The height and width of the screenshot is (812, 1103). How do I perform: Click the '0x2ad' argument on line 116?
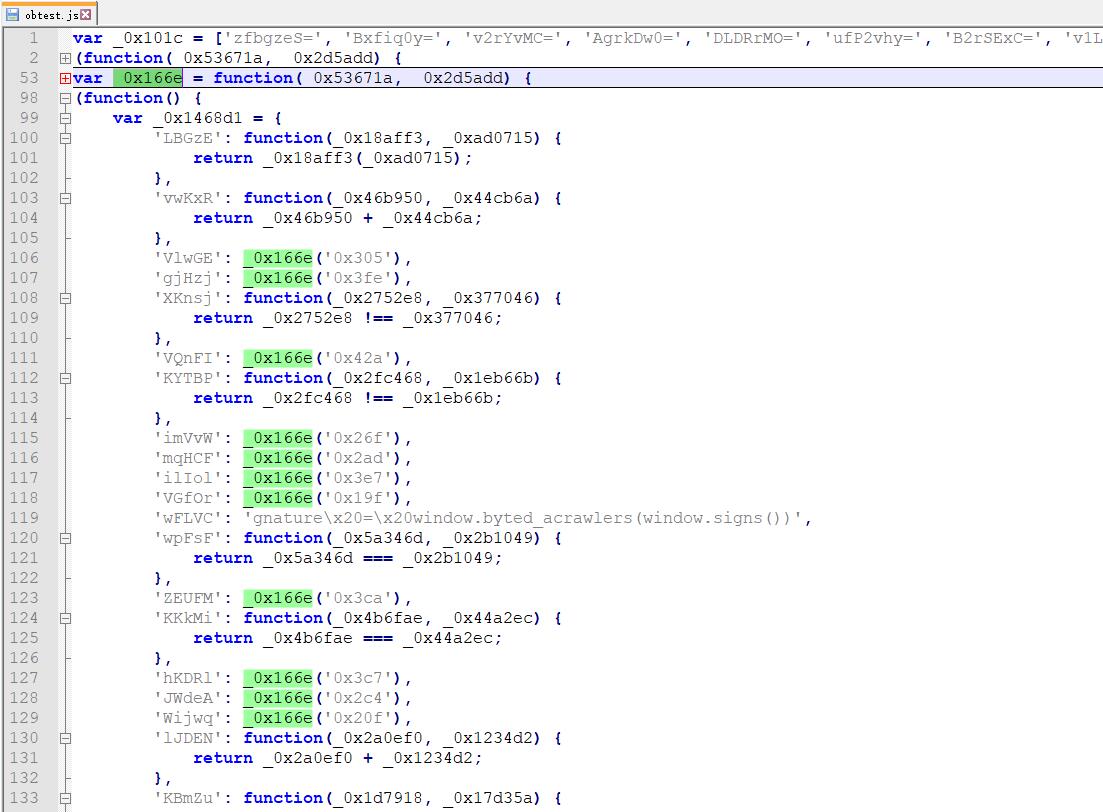point(357,458)
